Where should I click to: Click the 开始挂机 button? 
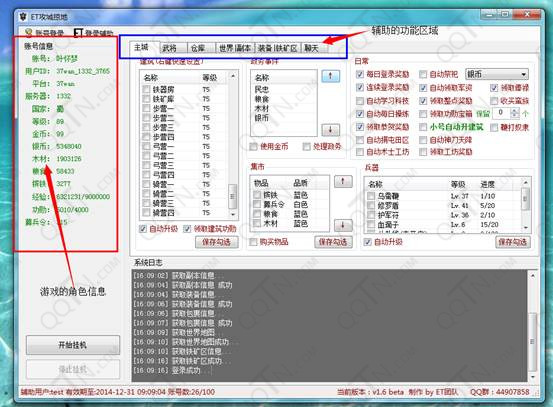point(73,345)
